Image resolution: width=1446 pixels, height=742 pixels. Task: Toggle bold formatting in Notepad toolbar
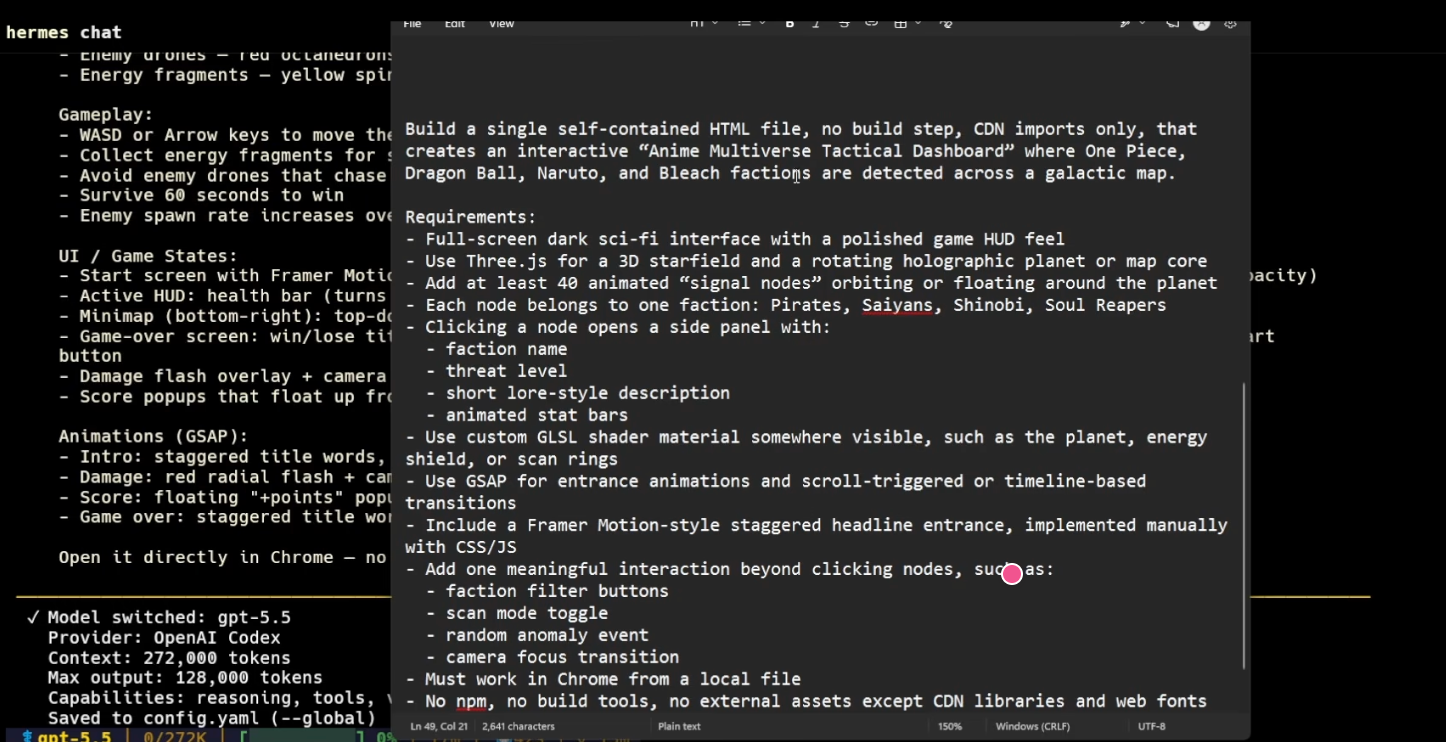click(790, 24)
